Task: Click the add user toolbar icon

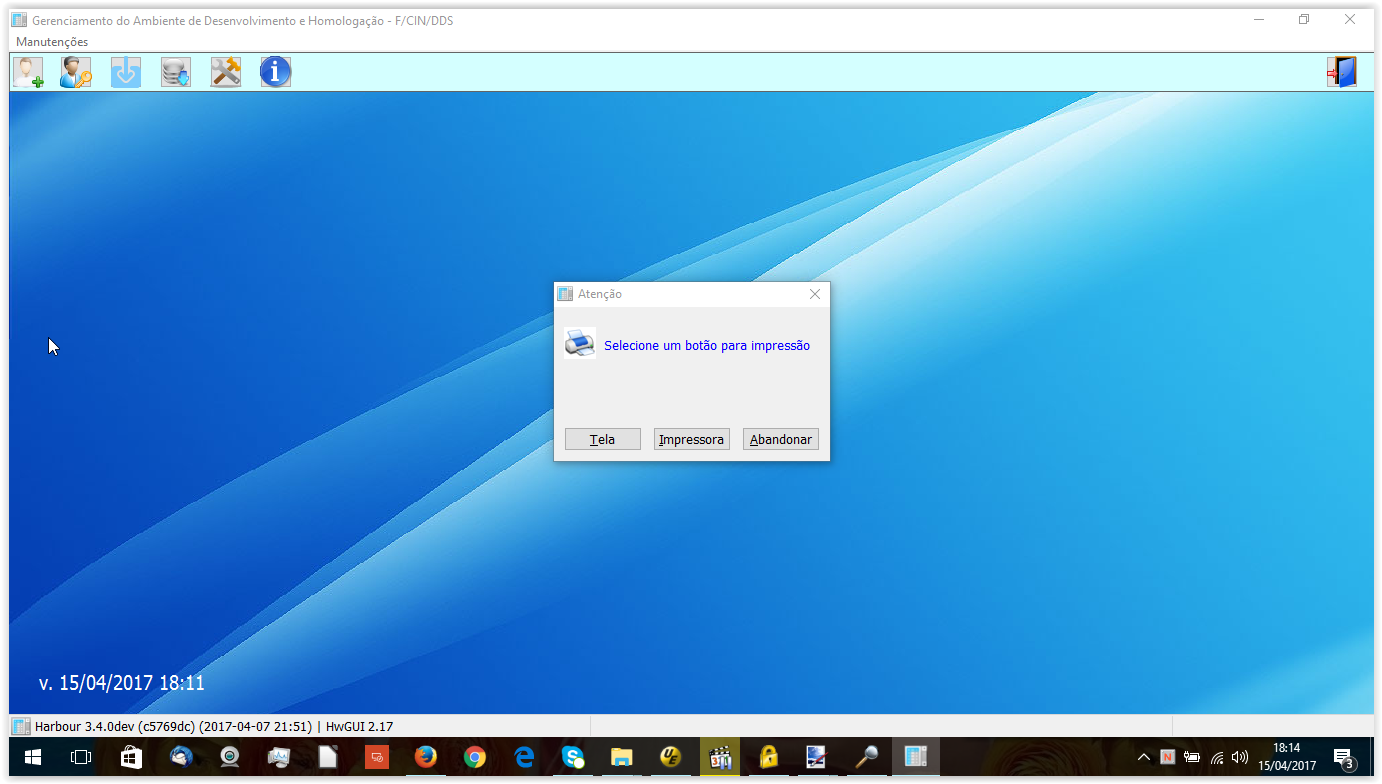Action: (x=28, y=72)
